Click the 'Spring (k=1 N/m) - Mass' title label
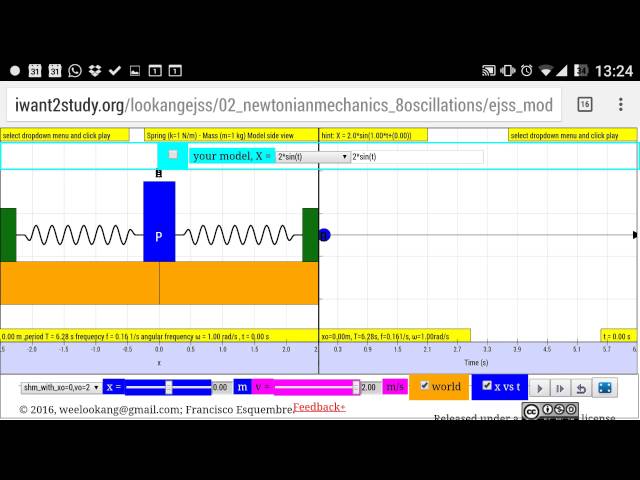Viewport: 640px width, 480px height. (x=231, y=136)
